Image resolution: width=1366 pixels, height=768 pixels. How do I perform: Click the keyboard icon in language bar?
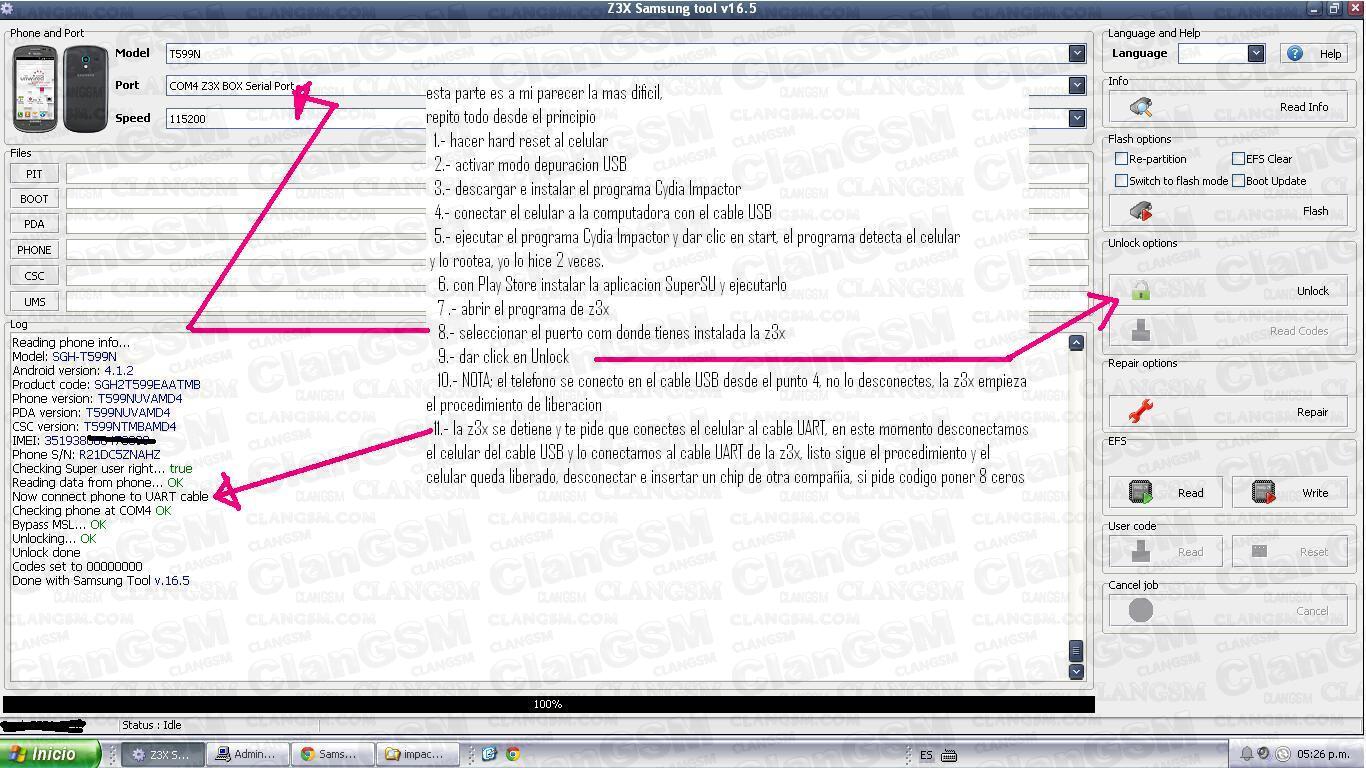[x=949, y=755]
